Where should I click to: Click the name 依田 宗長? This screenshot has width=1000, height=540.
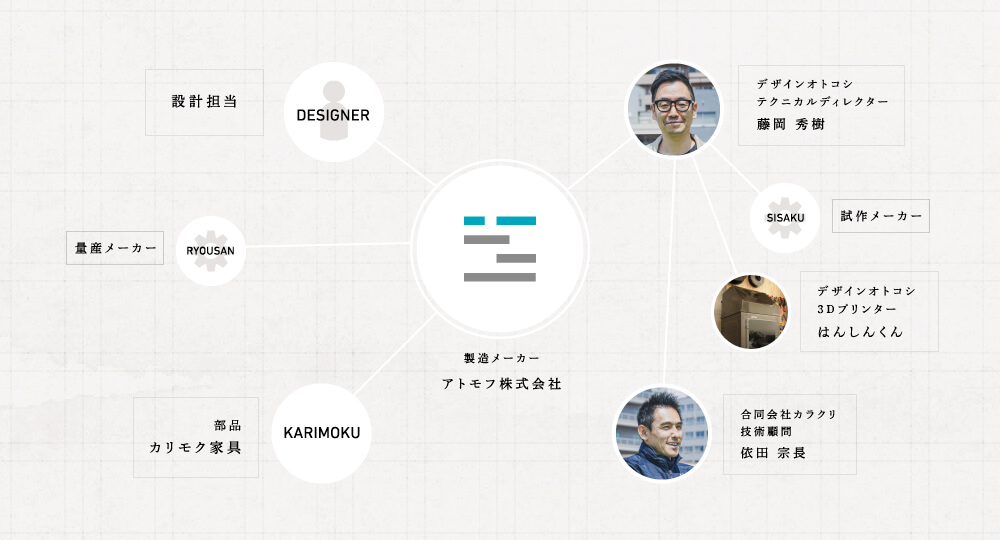coord(773,453)
